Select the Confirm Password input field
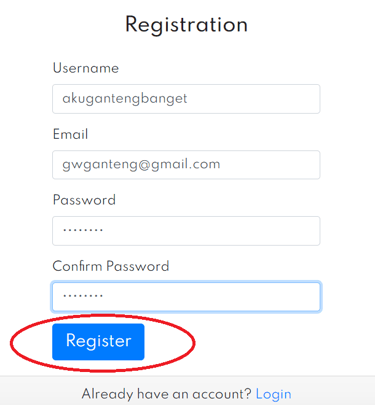375x405 pixels. click(x=186, y=297)
